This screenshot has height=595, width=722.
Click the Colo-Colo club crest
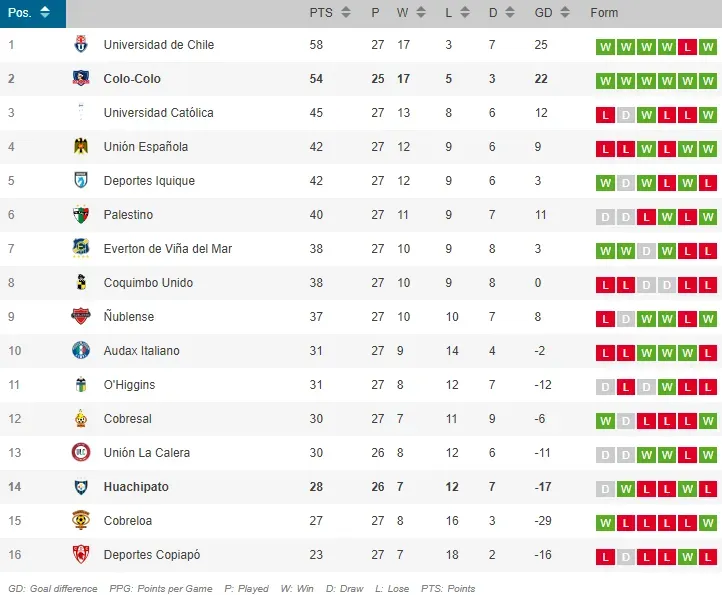(81, 79)
